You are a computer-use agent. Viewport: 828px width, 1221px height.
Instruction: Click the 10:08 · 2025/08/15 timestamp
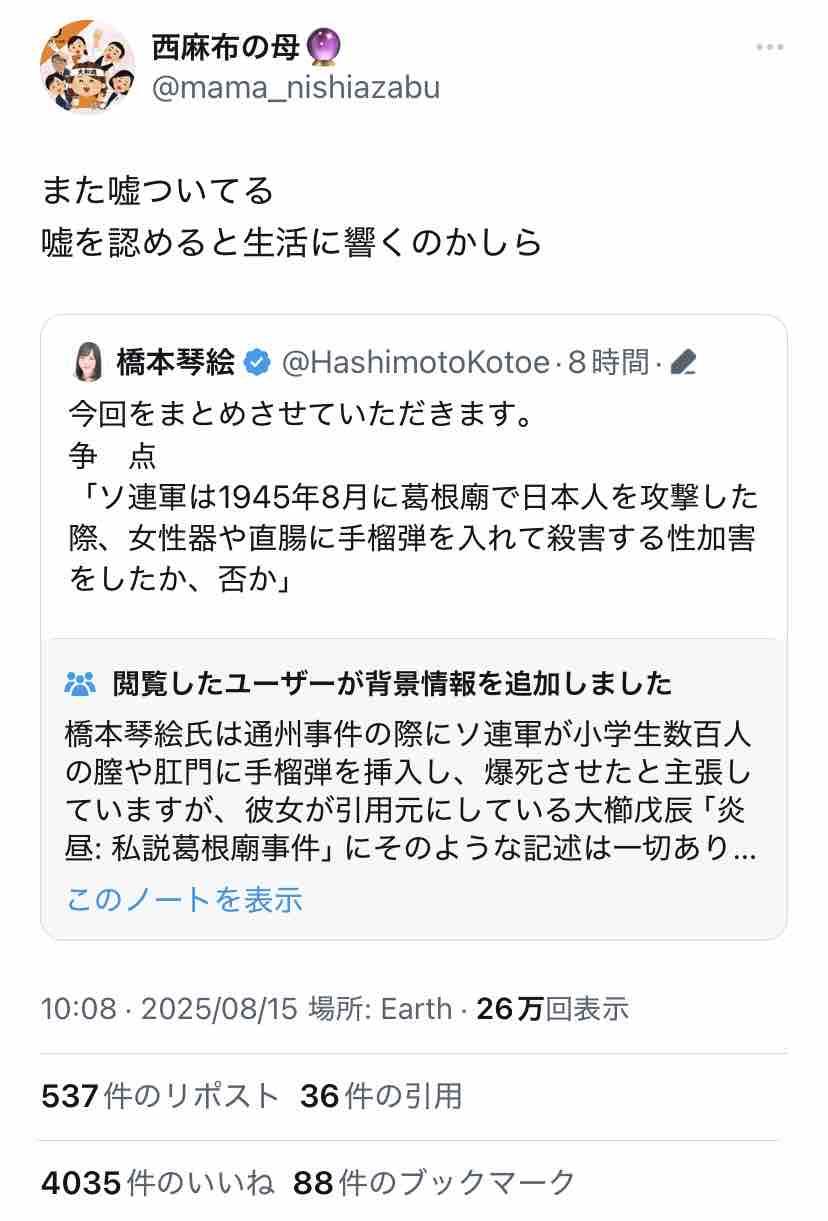[x=169, y=1008]
